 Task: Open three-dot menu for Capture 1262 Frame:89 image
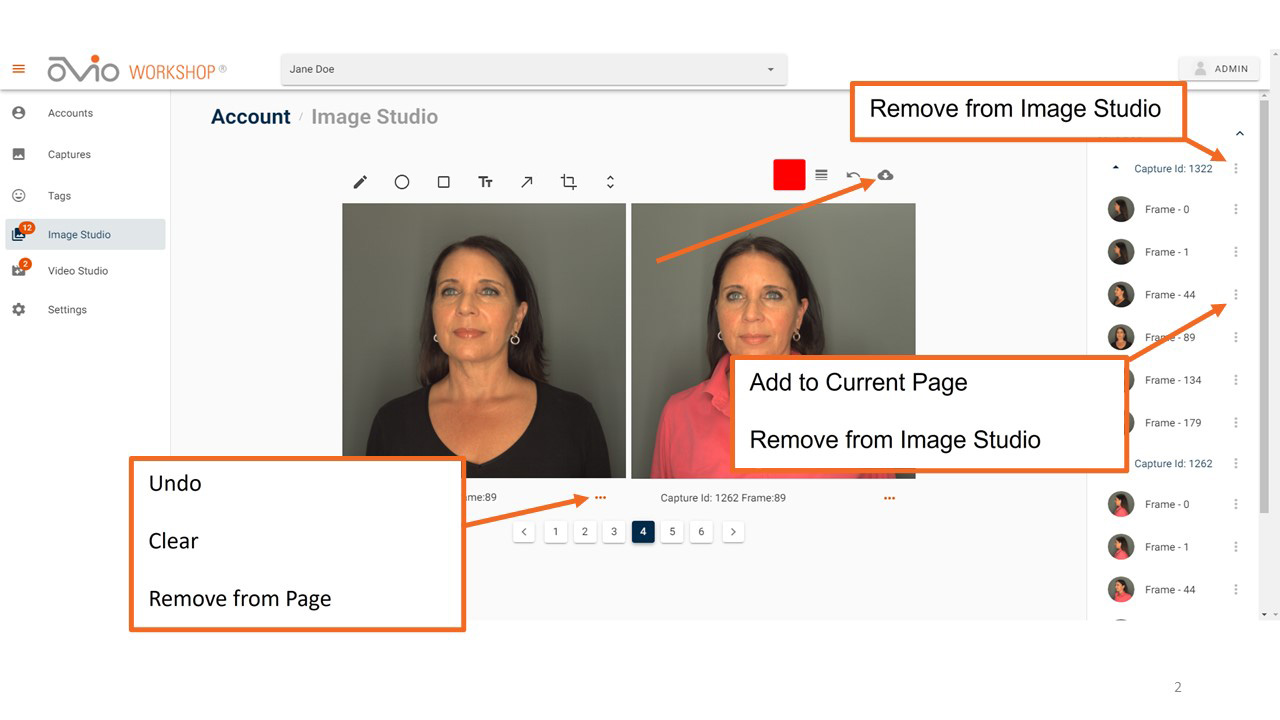[x=889, y=498]
